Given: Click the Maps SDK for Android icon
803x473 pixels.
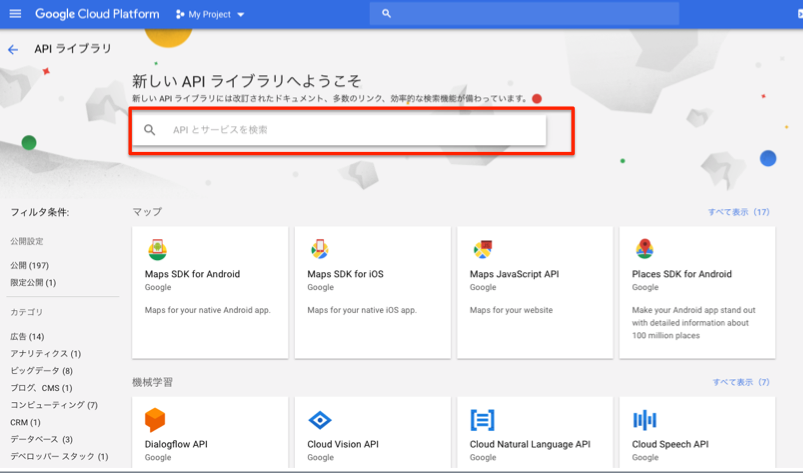Looking at the screenshot, I should click(157, 249).
